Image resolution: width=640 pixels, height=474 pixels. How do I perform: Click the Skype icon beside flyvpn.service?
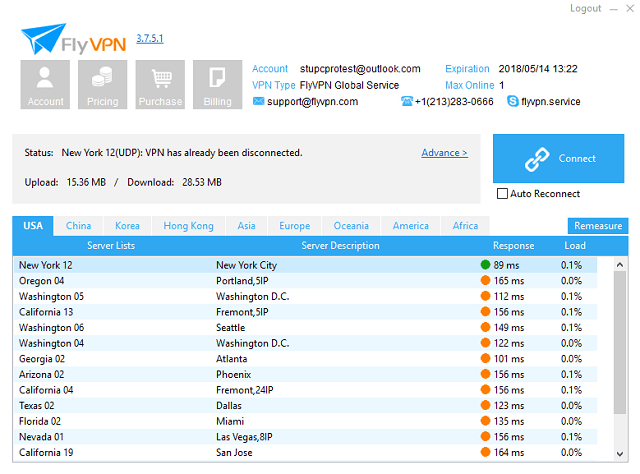click(x=513, y=101)
